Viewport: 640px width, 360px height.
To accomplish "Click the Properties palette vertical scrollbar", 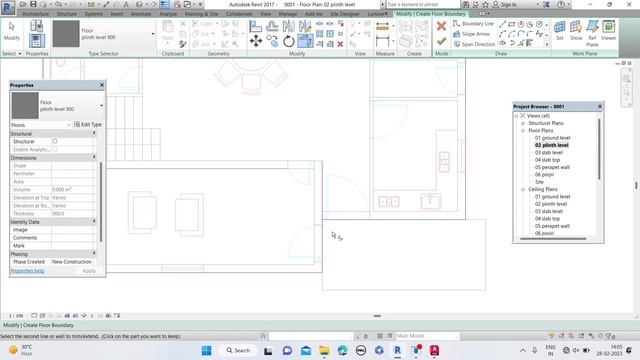I will (x=101, y=202).
